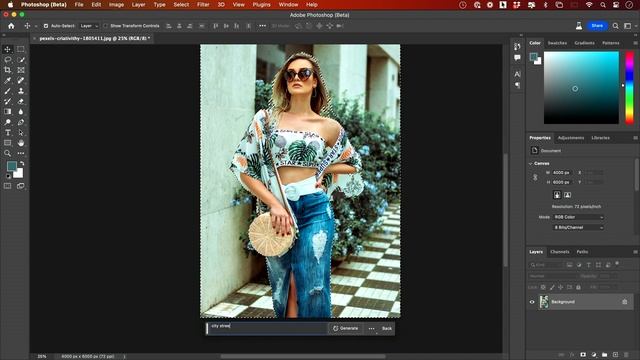The width and height of the screenshot is (640, 360).
Task: Switch to the Libraries tab
Action: (600, 138)
